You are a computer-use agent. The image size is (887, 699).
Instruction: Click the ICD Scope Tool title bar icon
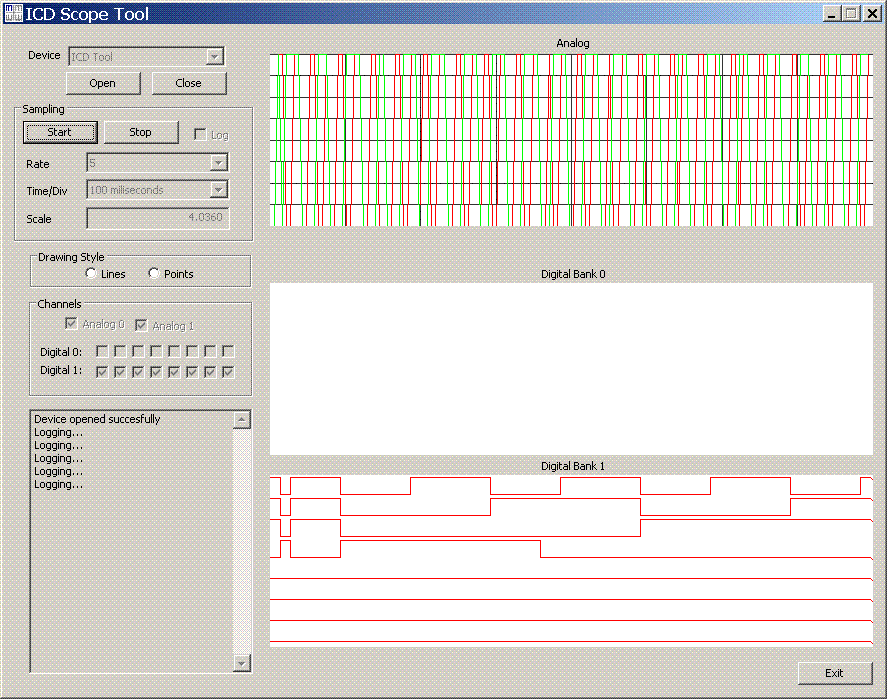[x=13, y=13]
